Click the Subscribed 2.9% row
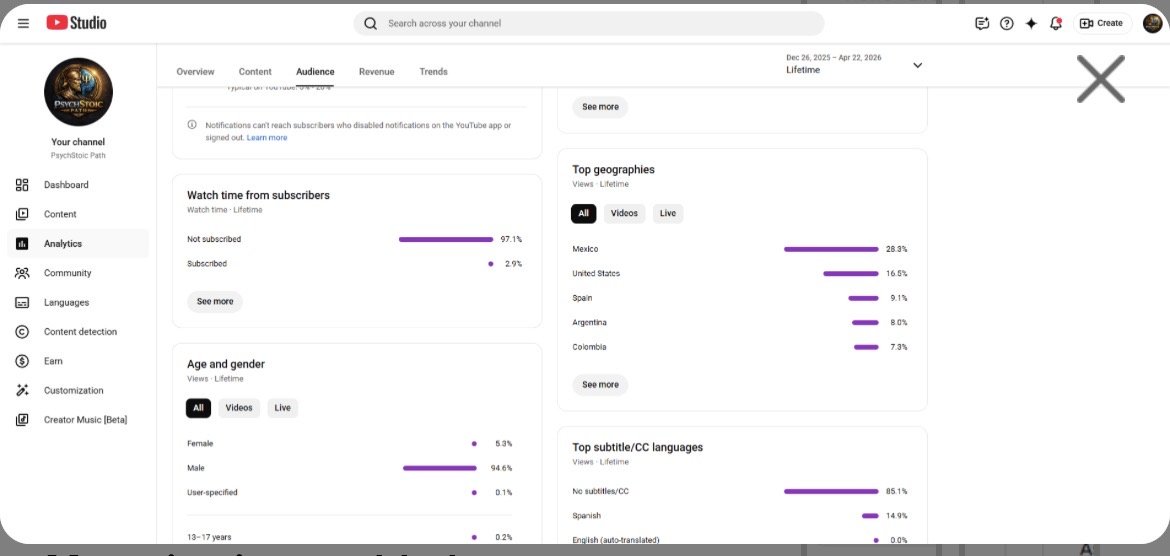The width and height of the screenshot is (1170, 556). pyautogui.click(x=354, y=263)
